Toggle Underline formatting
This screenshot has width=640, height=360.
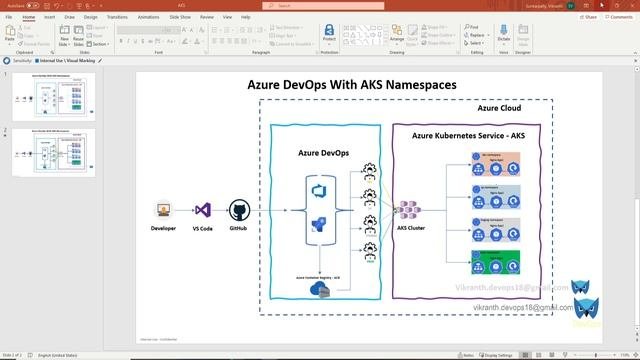[136, 41]
